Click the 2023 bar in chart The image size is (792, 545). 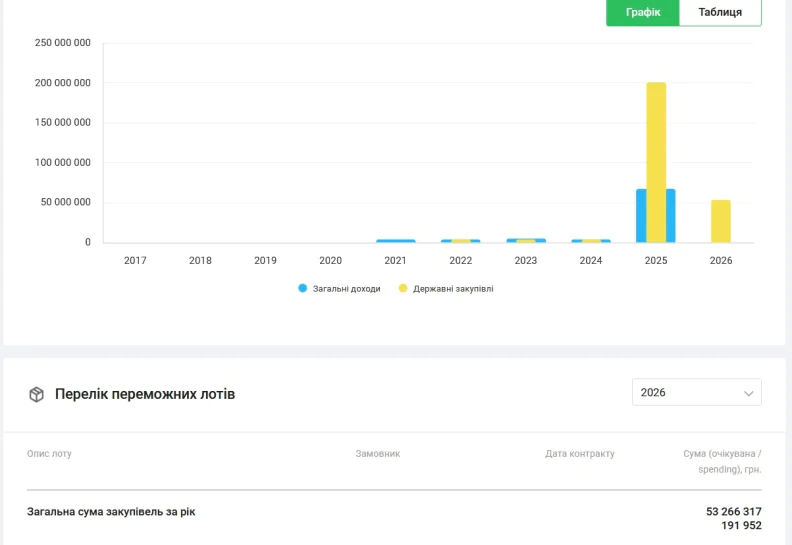coord(526,240)
